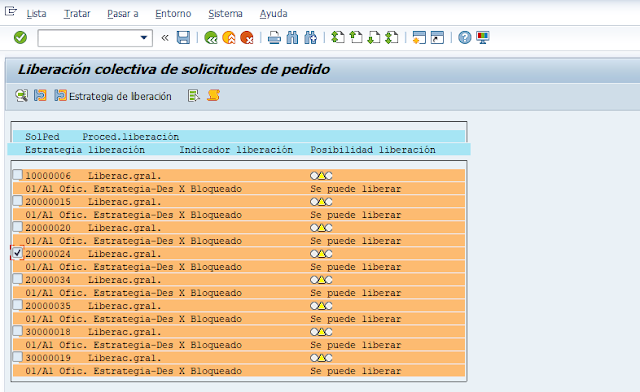Click the double-chevron collapse command field icon
Viewport: 640px width, 392px height.
click(x=165, y=38)
